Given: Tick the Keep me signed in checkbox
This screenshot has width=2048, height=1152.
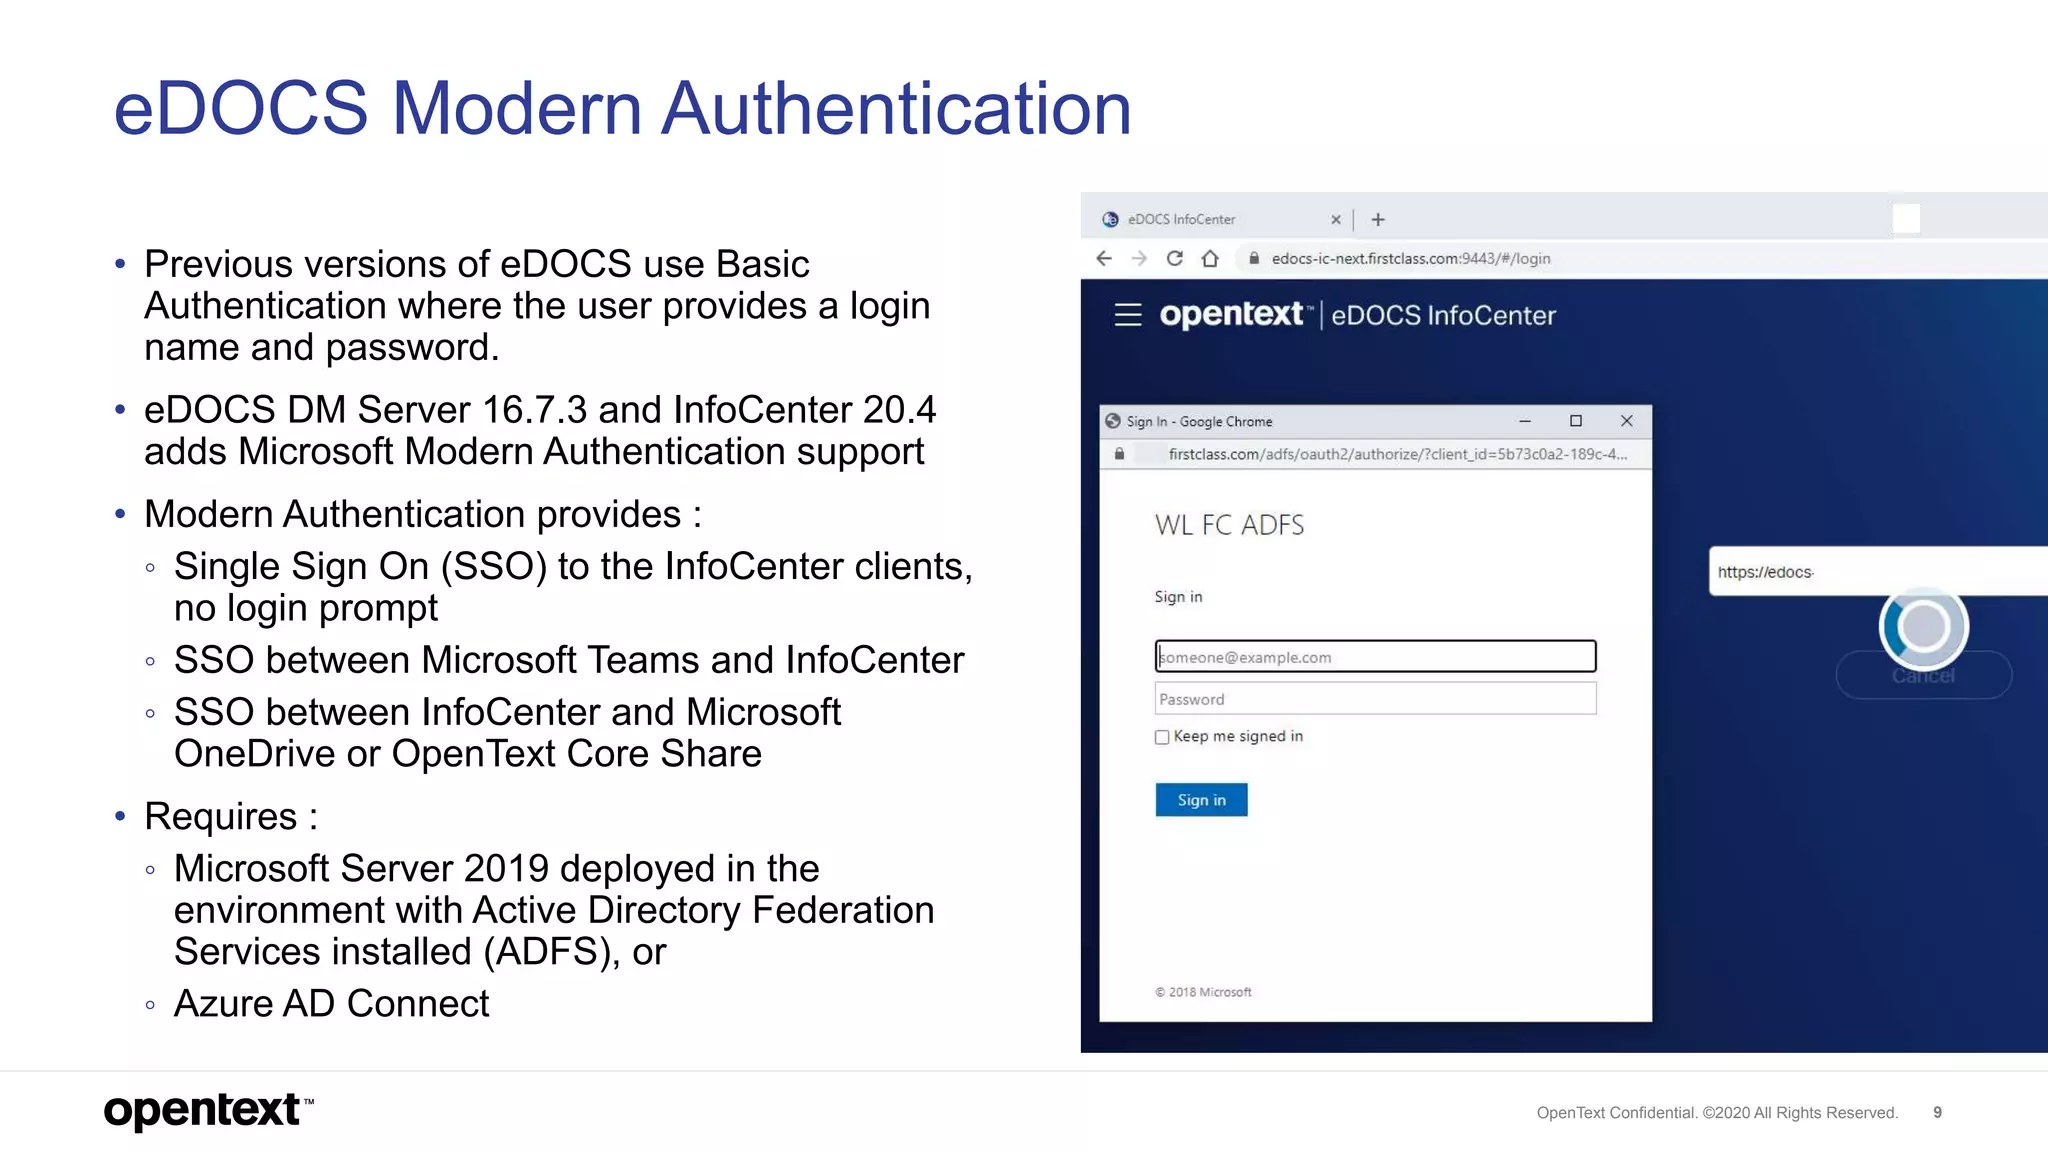Looking at the screenshot, I should click(x=1162, y=737).
